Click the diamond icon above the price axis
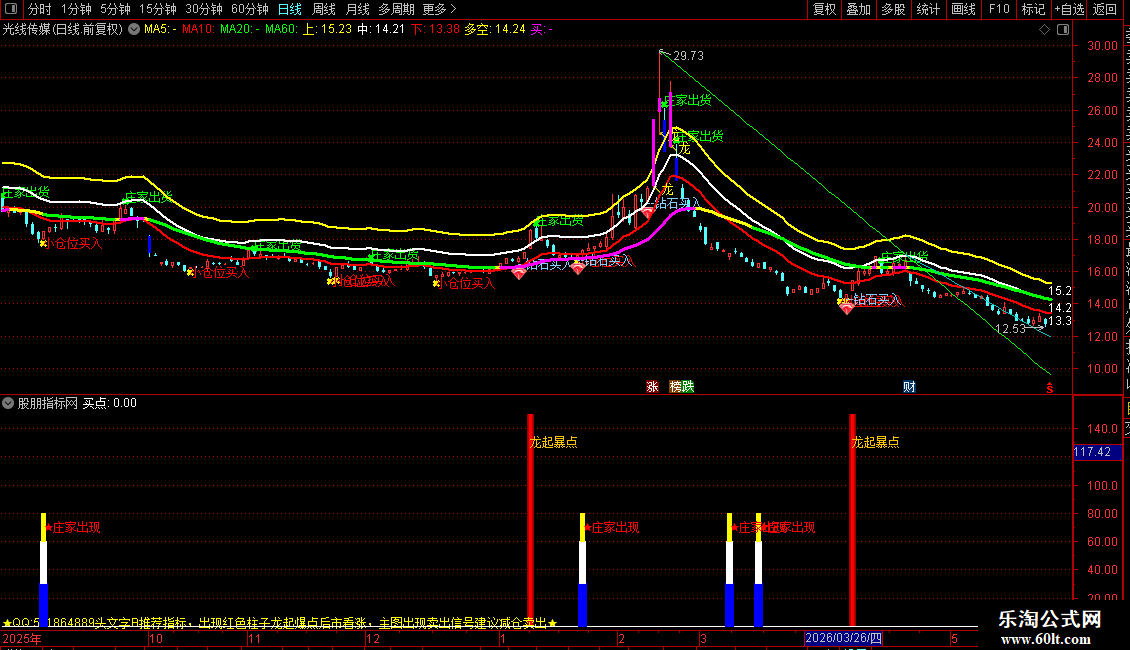 [1044, 30]
